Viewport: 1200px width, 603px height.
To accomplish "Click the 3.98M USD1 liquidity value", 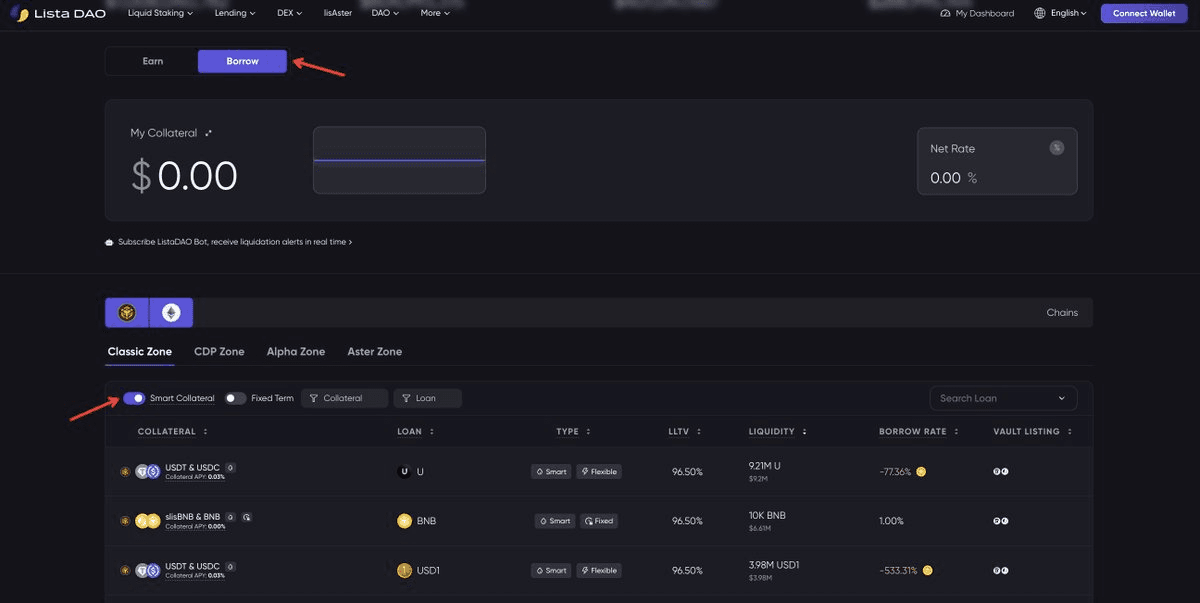I will [x=774, y=565].
